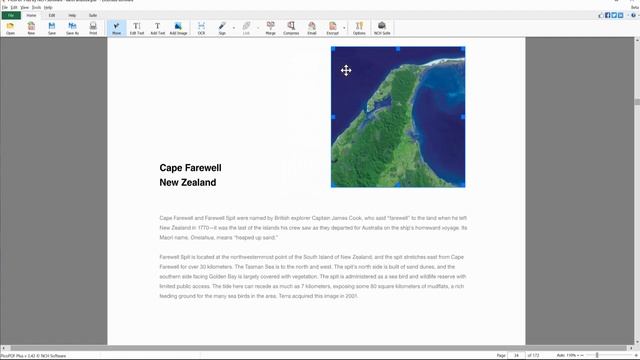The height and width of the screenshot is (360, 640).
Task: Expand the Sign tool dropdown arrow
Action: click(x=234, y=28)
